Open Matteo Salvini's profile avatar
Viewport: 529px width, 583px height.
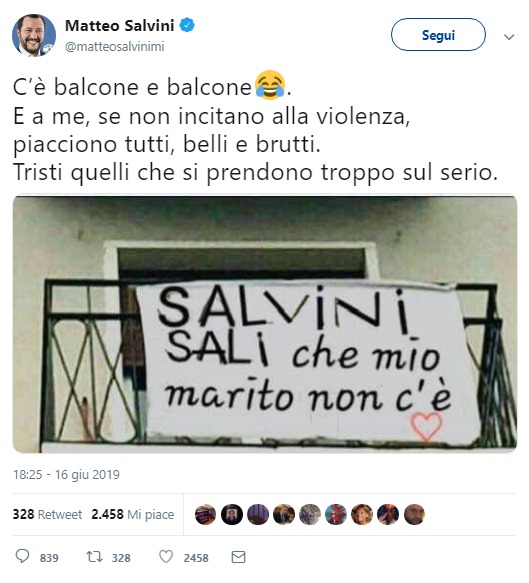point(34,35)
